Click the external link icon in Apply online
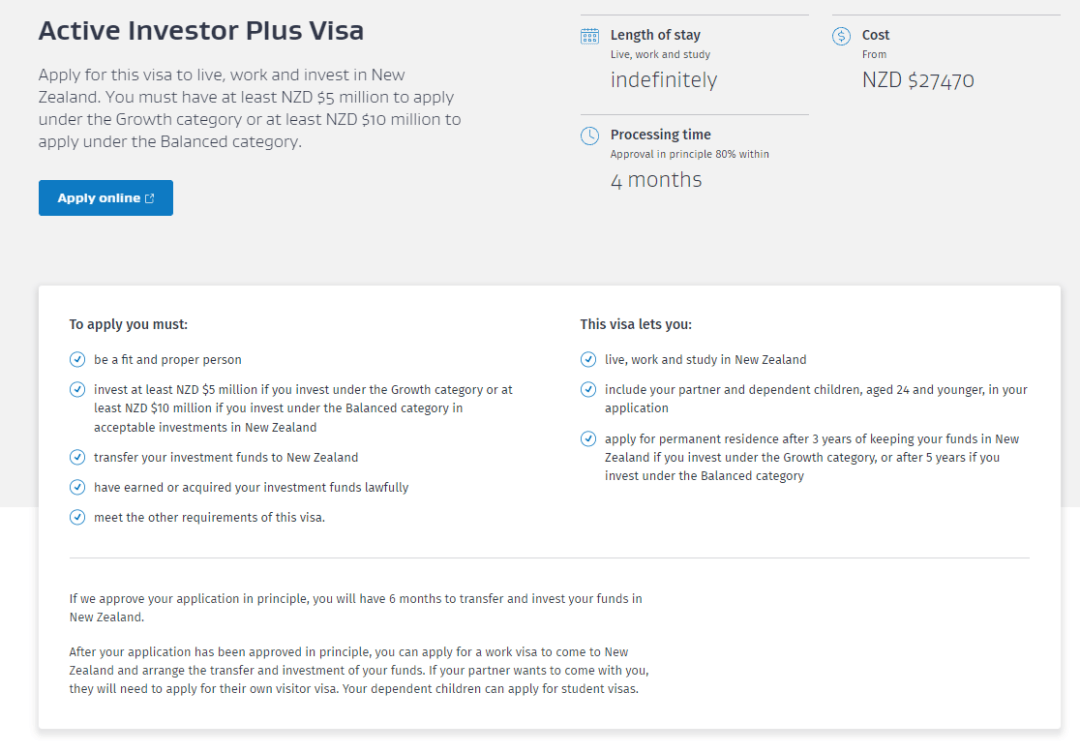 150,198
